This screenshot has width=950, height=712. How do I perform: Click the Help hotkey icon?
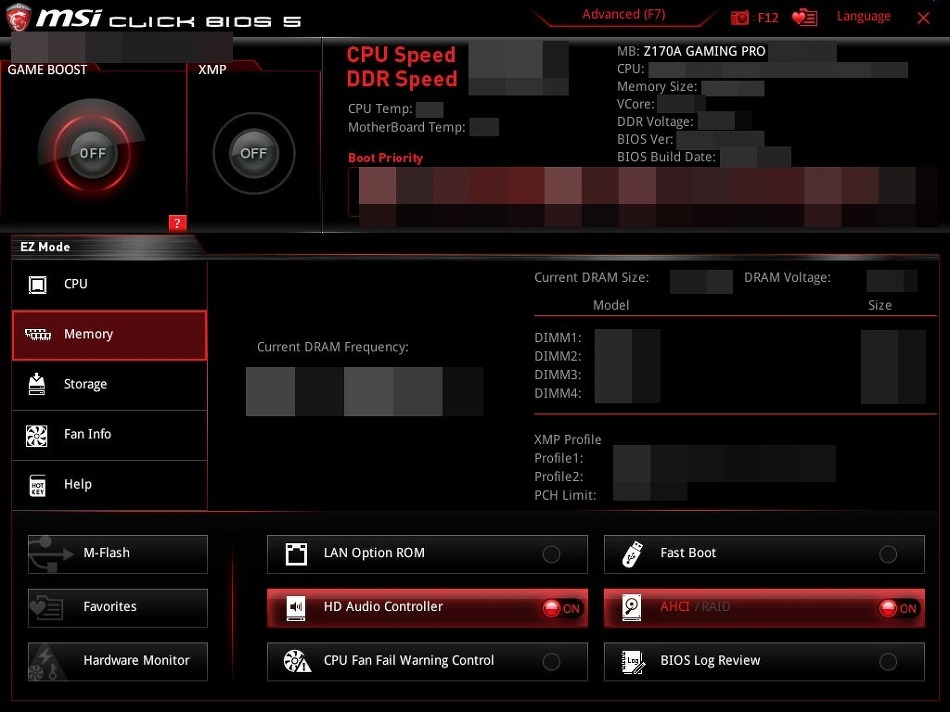tap(38, 485)
